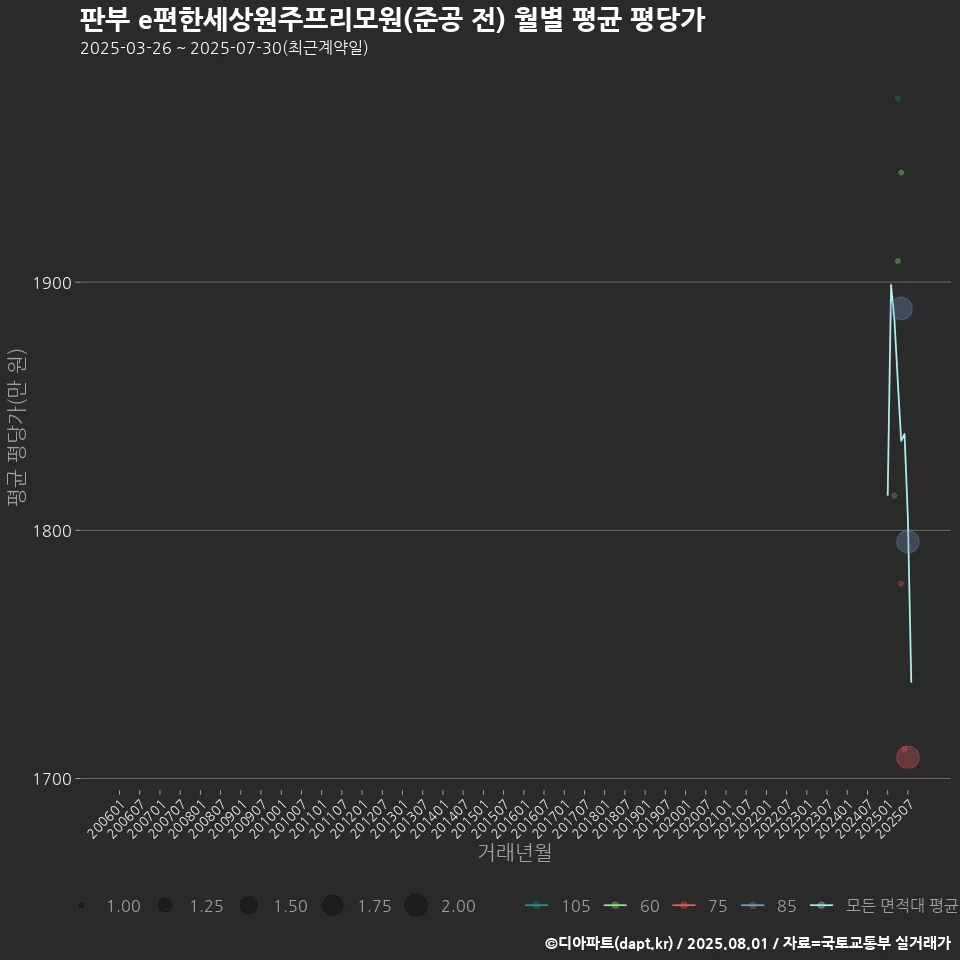
Task: Click the '202507' x-axis tick label
Action: pyautogui.click(x=894, y=819)
